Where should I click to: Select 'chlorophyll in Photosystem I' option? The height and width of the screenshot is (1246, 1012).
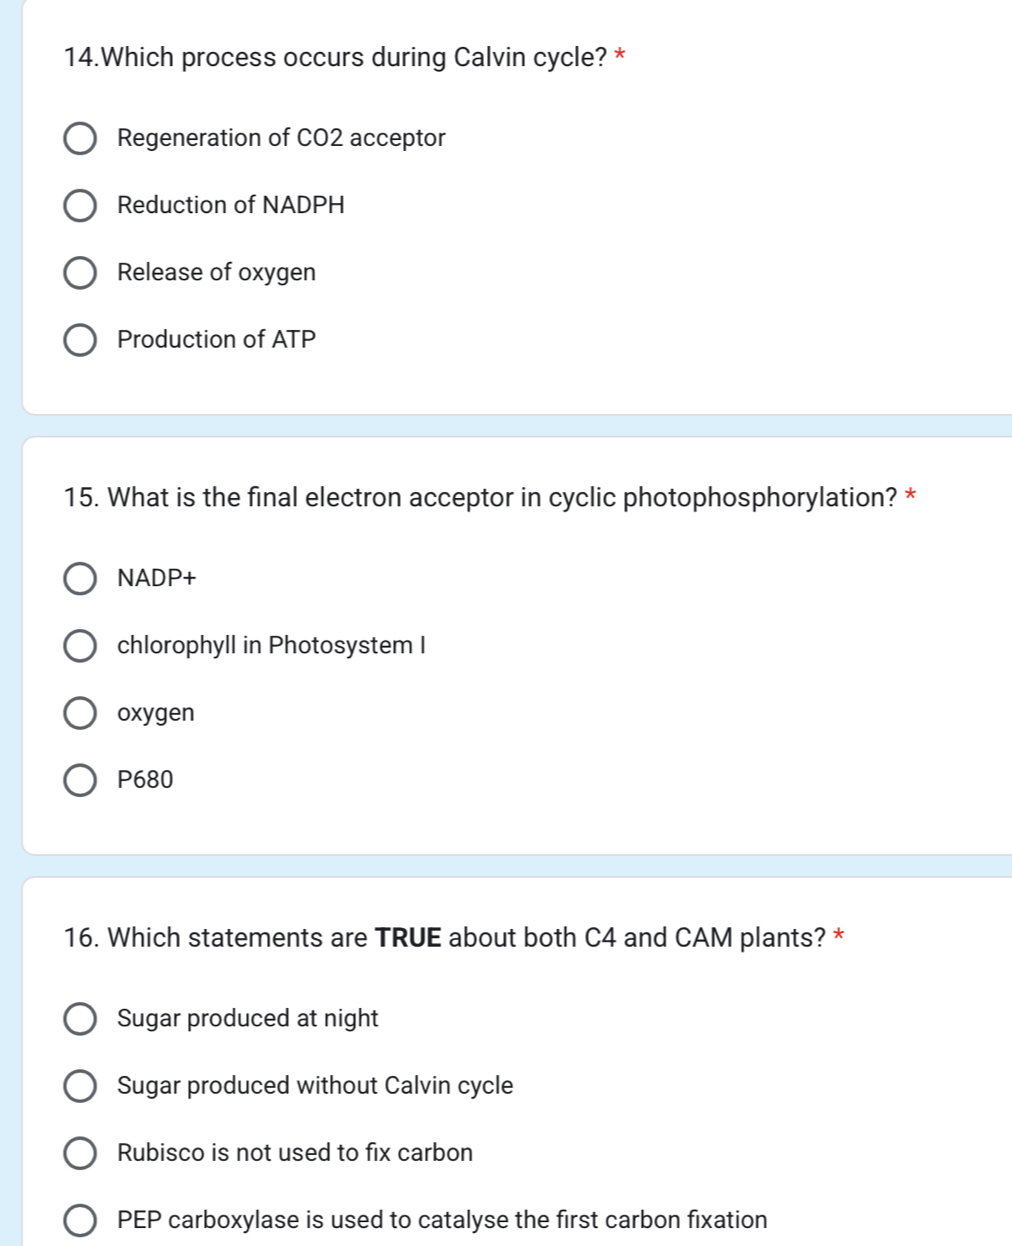pyautogui.click(x=80, y=645)
